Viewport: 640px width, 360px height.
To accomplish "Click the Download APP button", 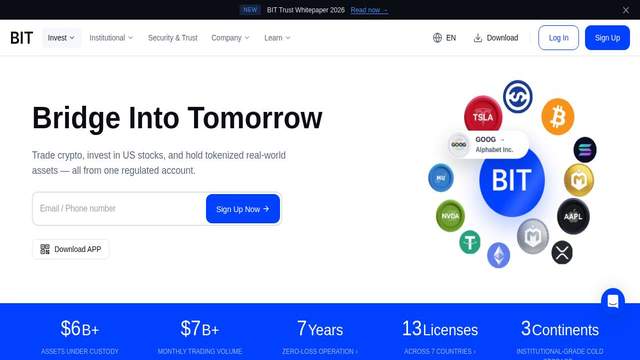I will [x=71, y=249].
